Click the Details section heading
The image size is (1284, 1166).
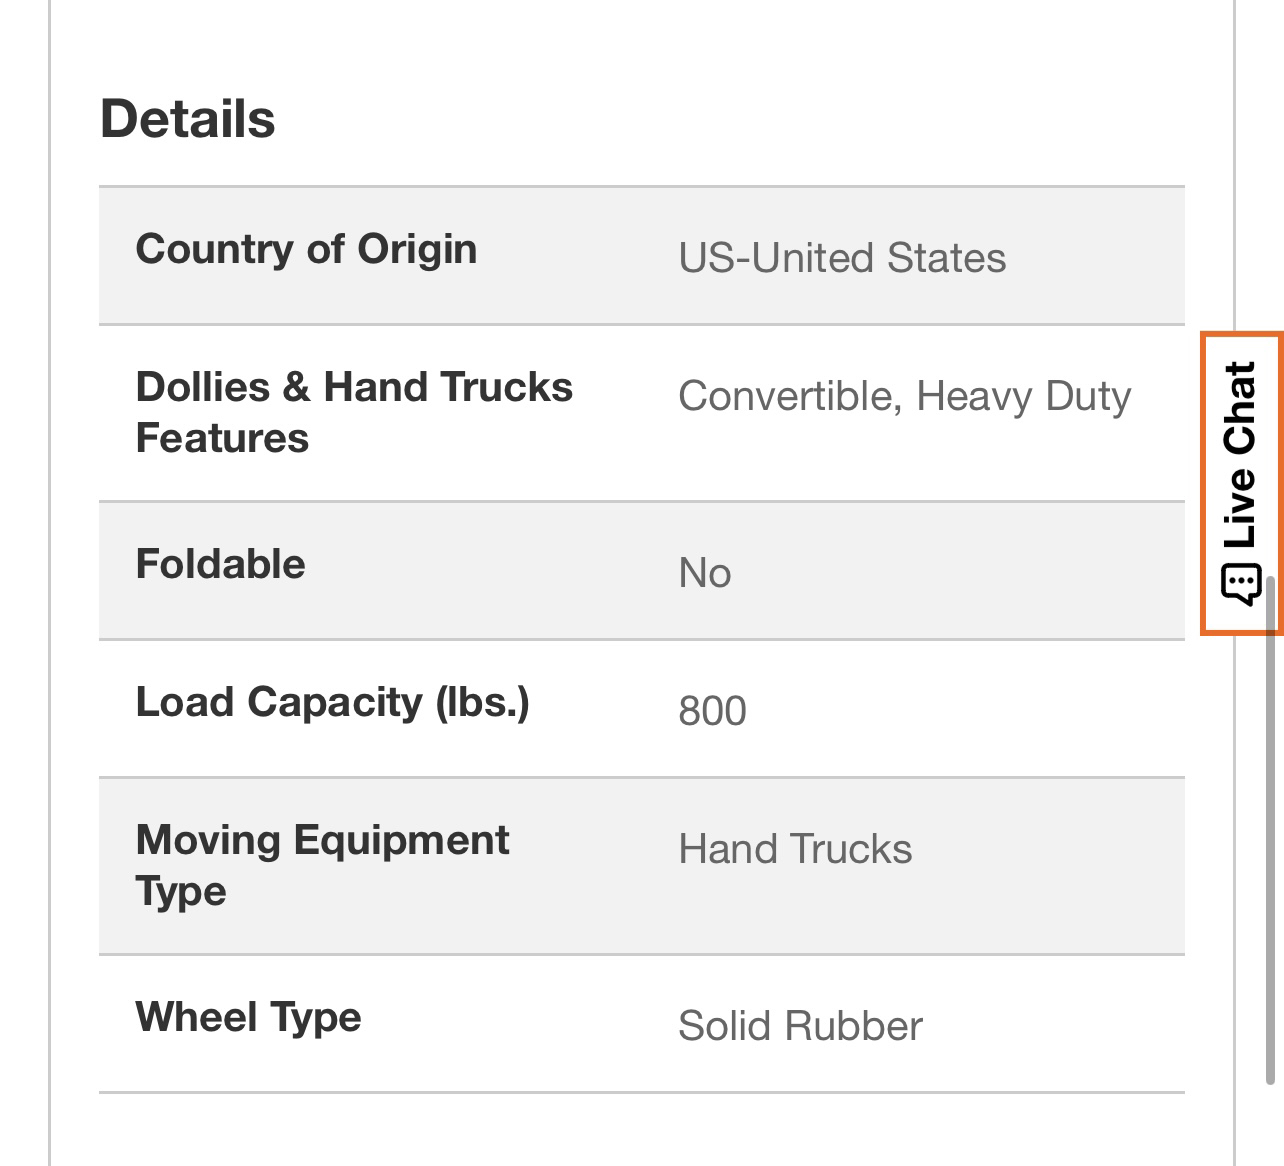click(x=188, y=119)
